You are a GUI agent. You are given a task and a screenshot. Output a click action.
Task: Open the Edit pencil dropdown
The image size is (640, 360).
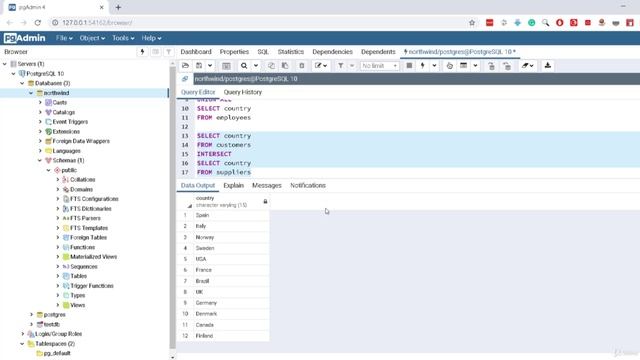coord(321,66)
